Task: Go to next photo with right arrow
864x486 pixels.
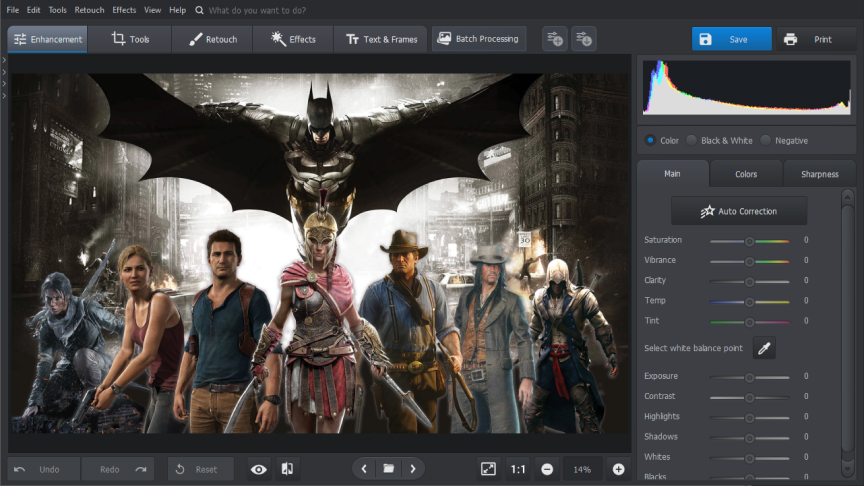Action: [x=413, y=469]
